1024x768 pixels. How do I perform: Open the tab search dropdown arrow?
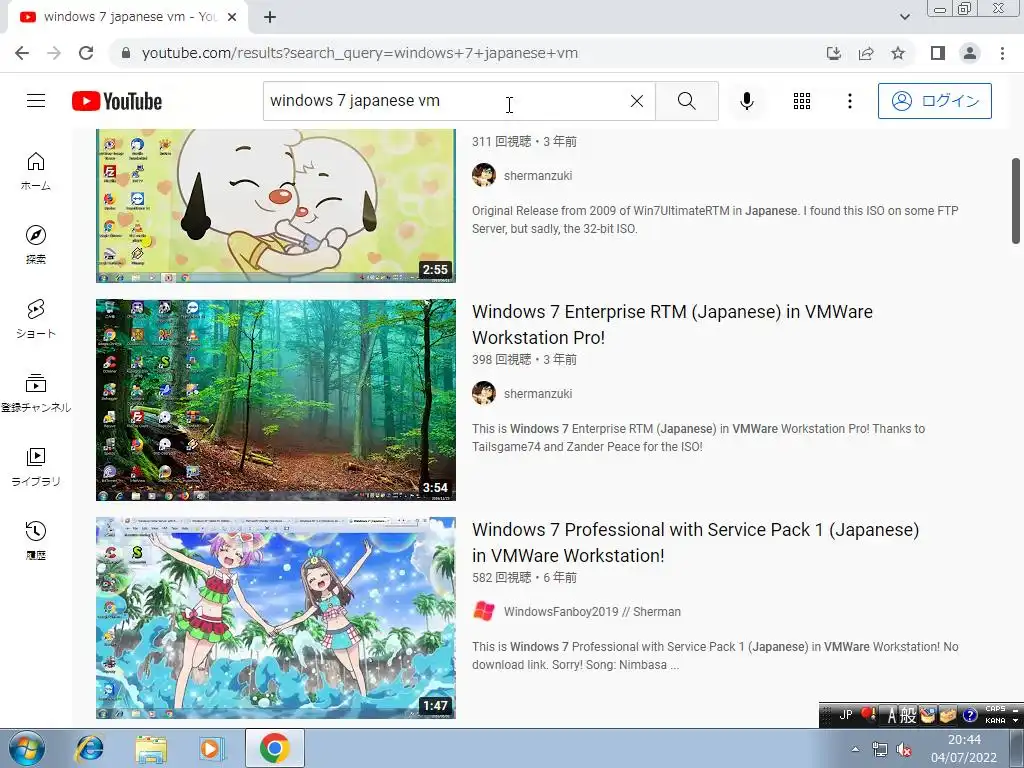[904, 17]
